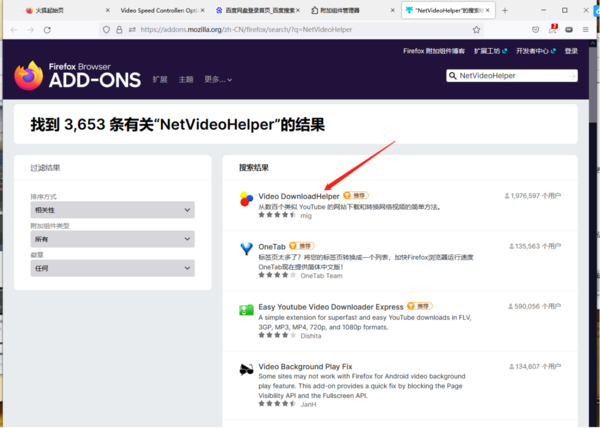Switch to the Video Speed Controller tab
Screen dimensions: 600x428
(157, 9)
